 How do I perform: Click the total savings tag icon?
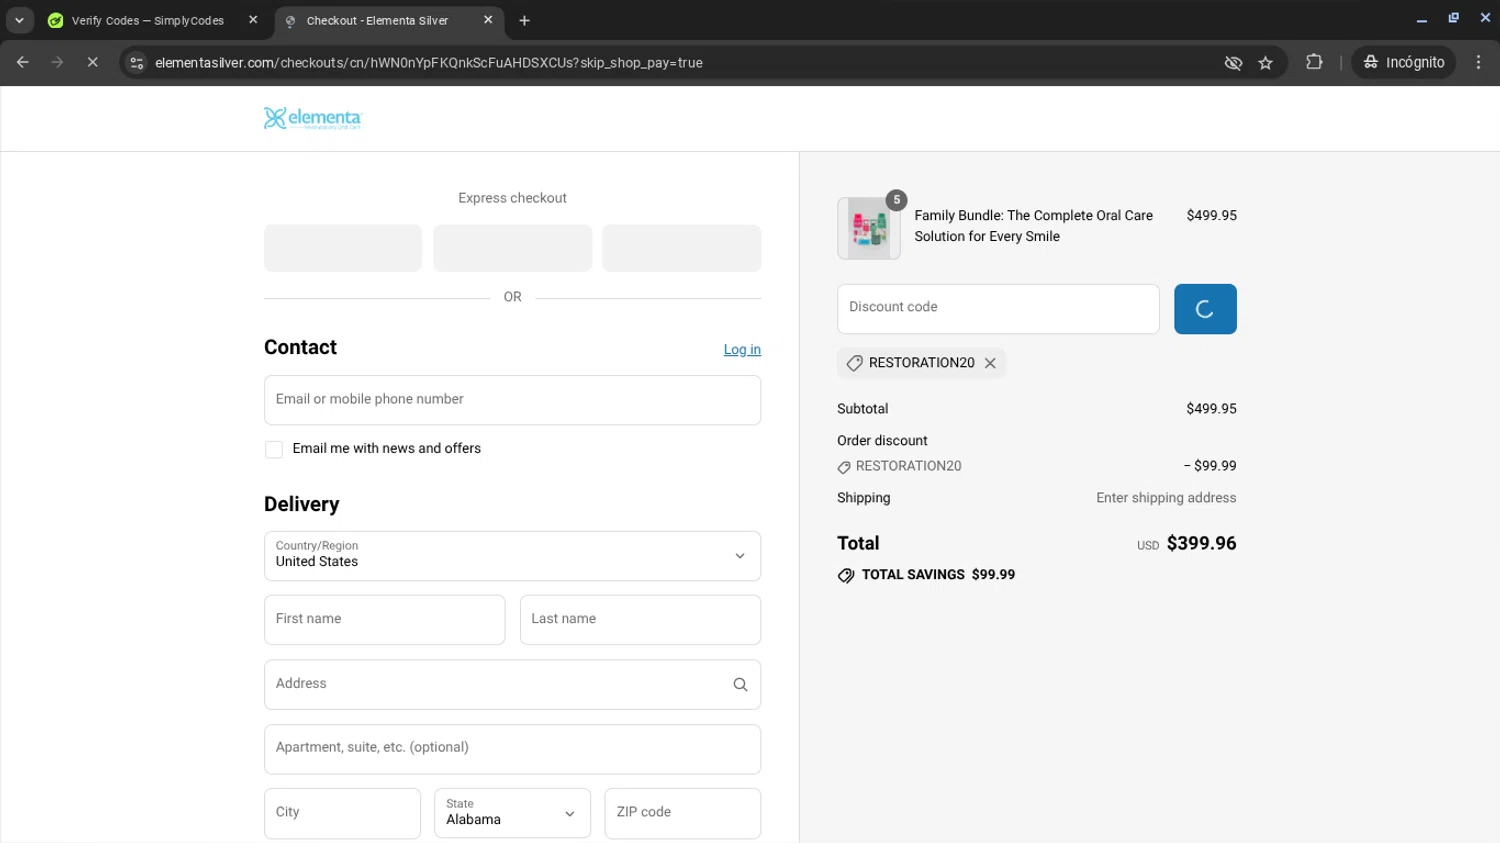coord(846,576)
